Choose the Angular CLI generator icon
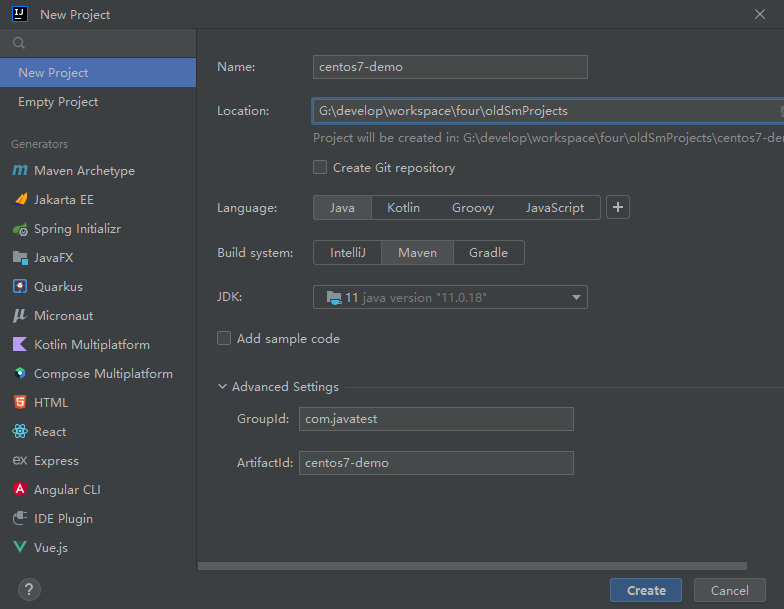The image size is (784, 609). coord(20,490)
